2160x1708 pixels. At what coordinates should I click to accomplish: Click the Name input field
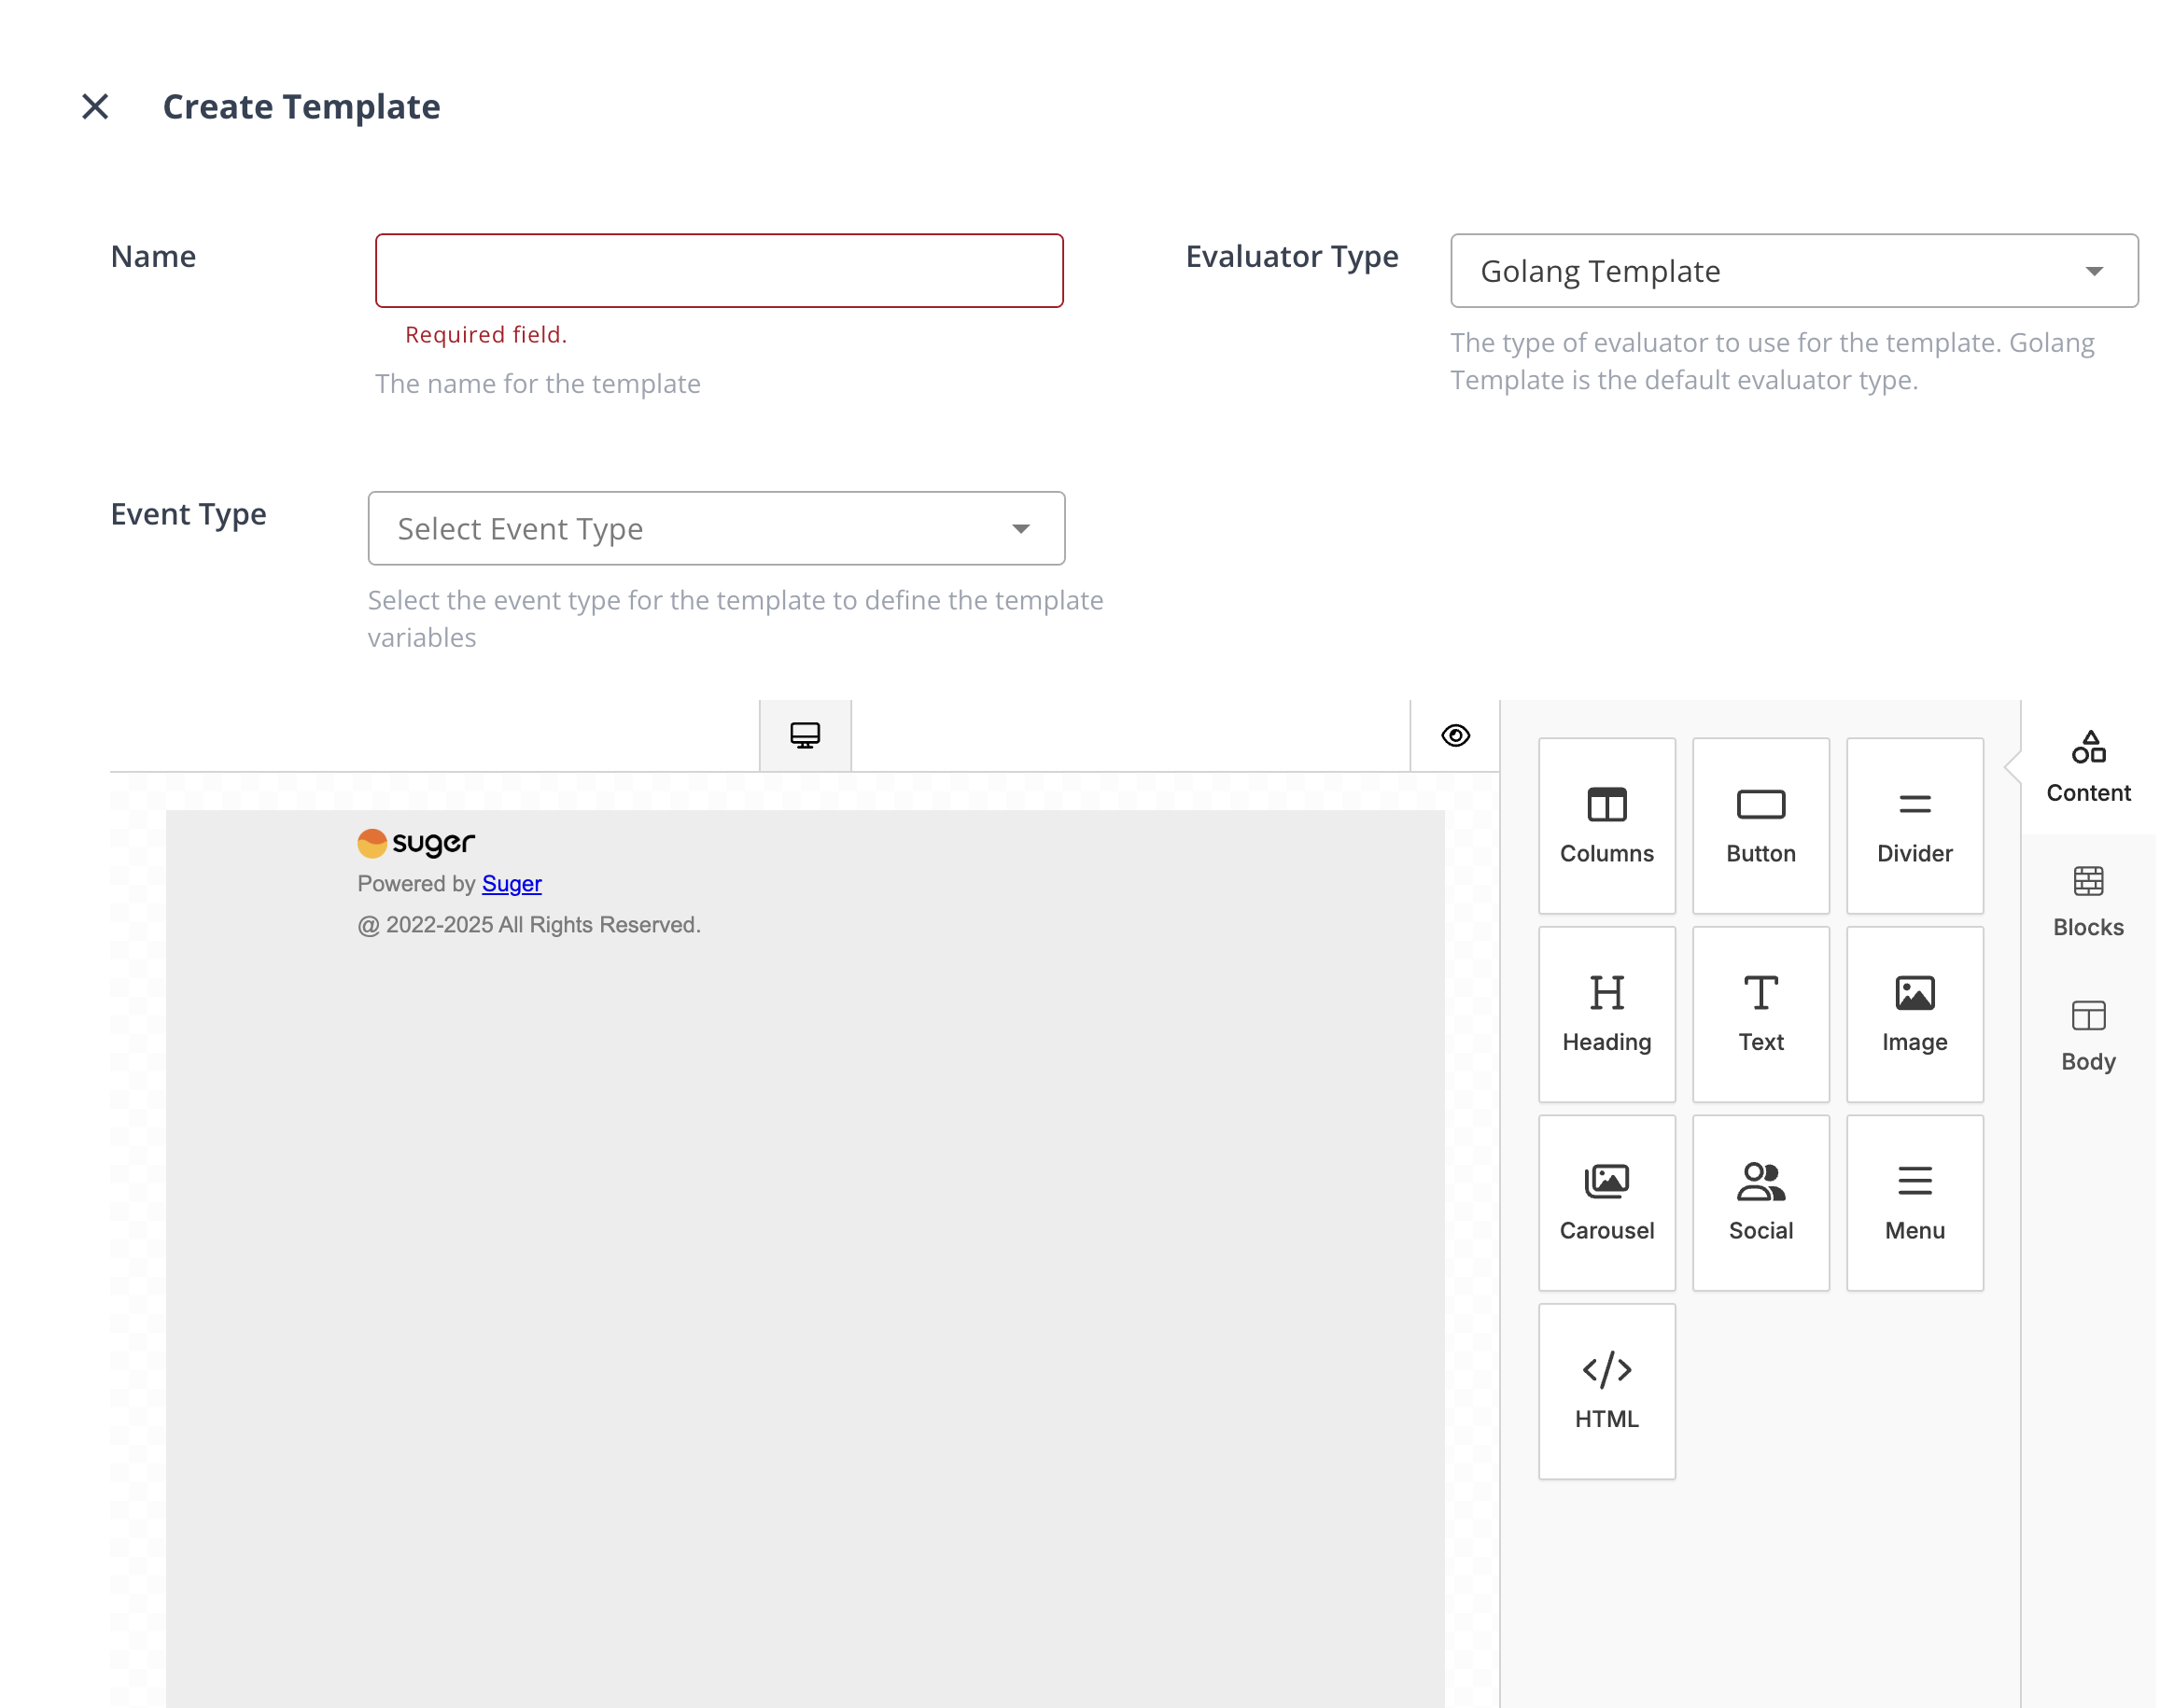[x=718, y=271]
